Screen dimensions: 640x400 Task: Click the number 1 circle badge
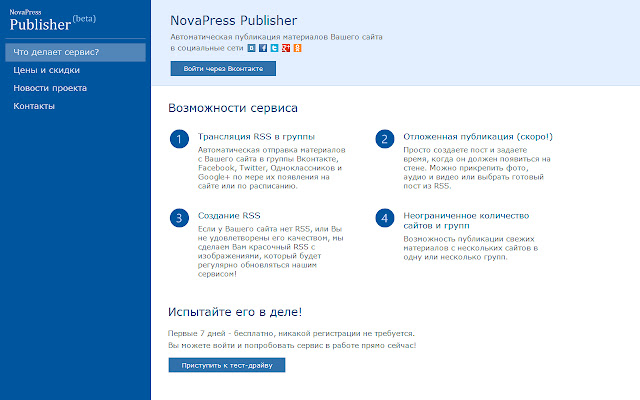point(179,139)
